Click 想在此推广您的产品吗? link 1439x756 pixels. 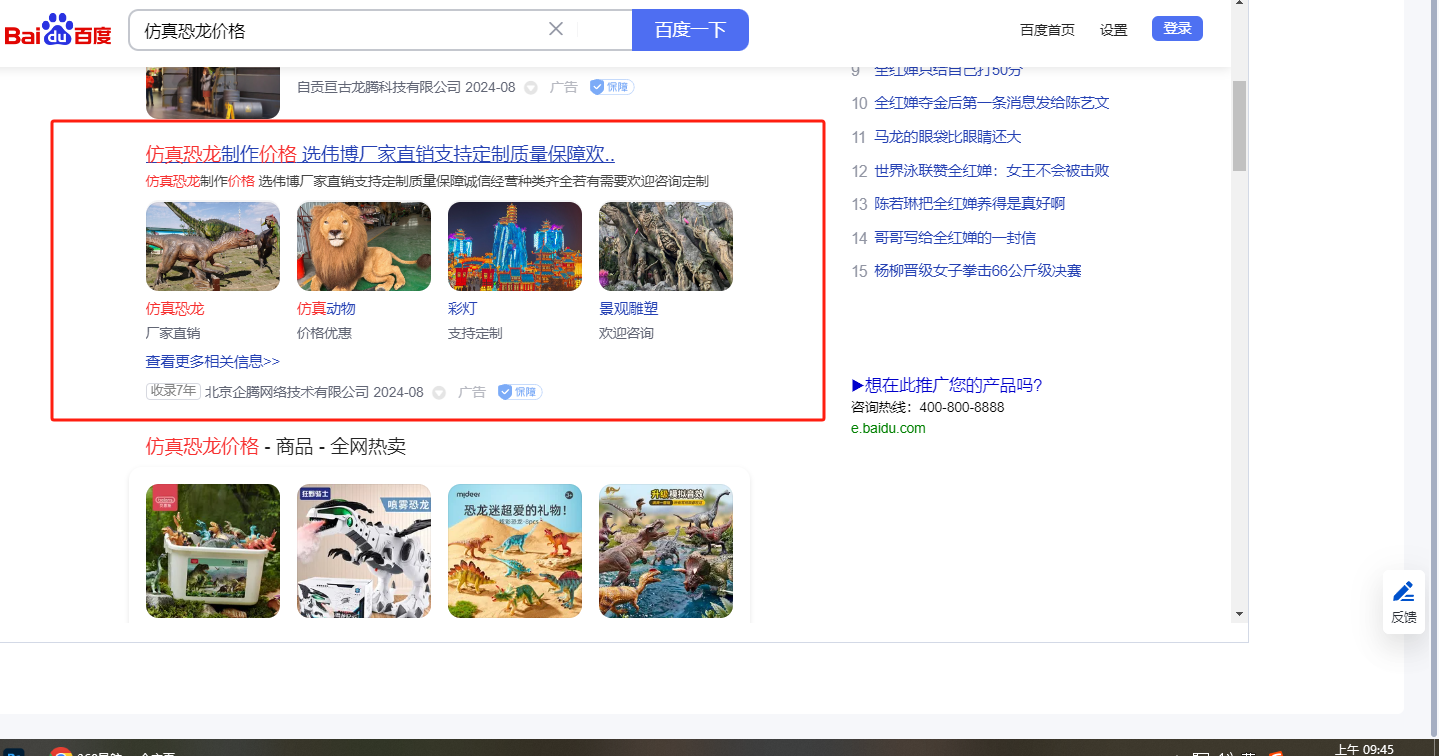tap(947, 386)
